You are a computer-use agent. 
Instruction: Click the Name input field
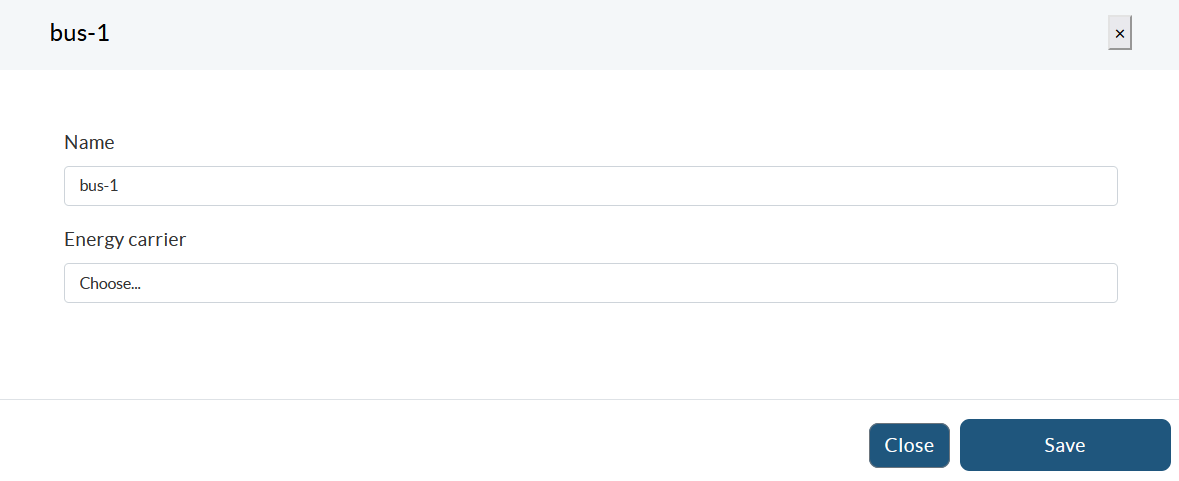click(590, 186)
